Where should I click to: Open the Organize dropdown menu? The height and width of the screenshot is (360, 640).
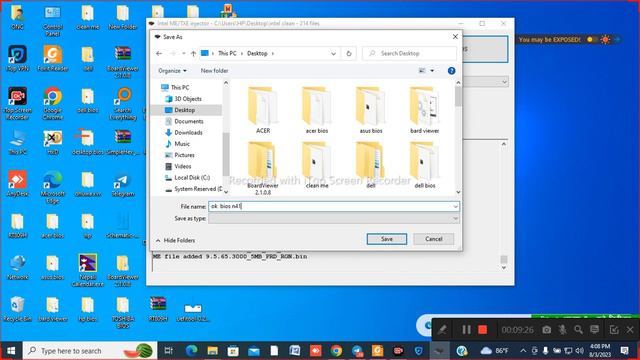coord(172,71)
